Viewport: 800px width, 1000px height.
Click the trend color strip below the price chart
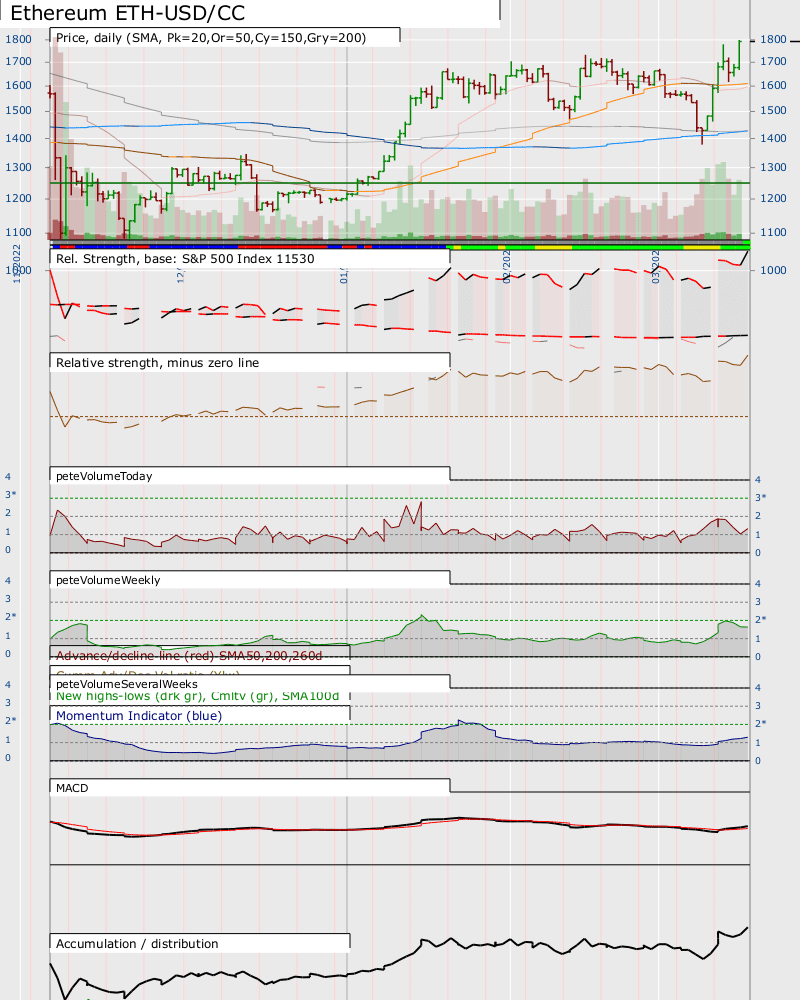click(400, 246)
